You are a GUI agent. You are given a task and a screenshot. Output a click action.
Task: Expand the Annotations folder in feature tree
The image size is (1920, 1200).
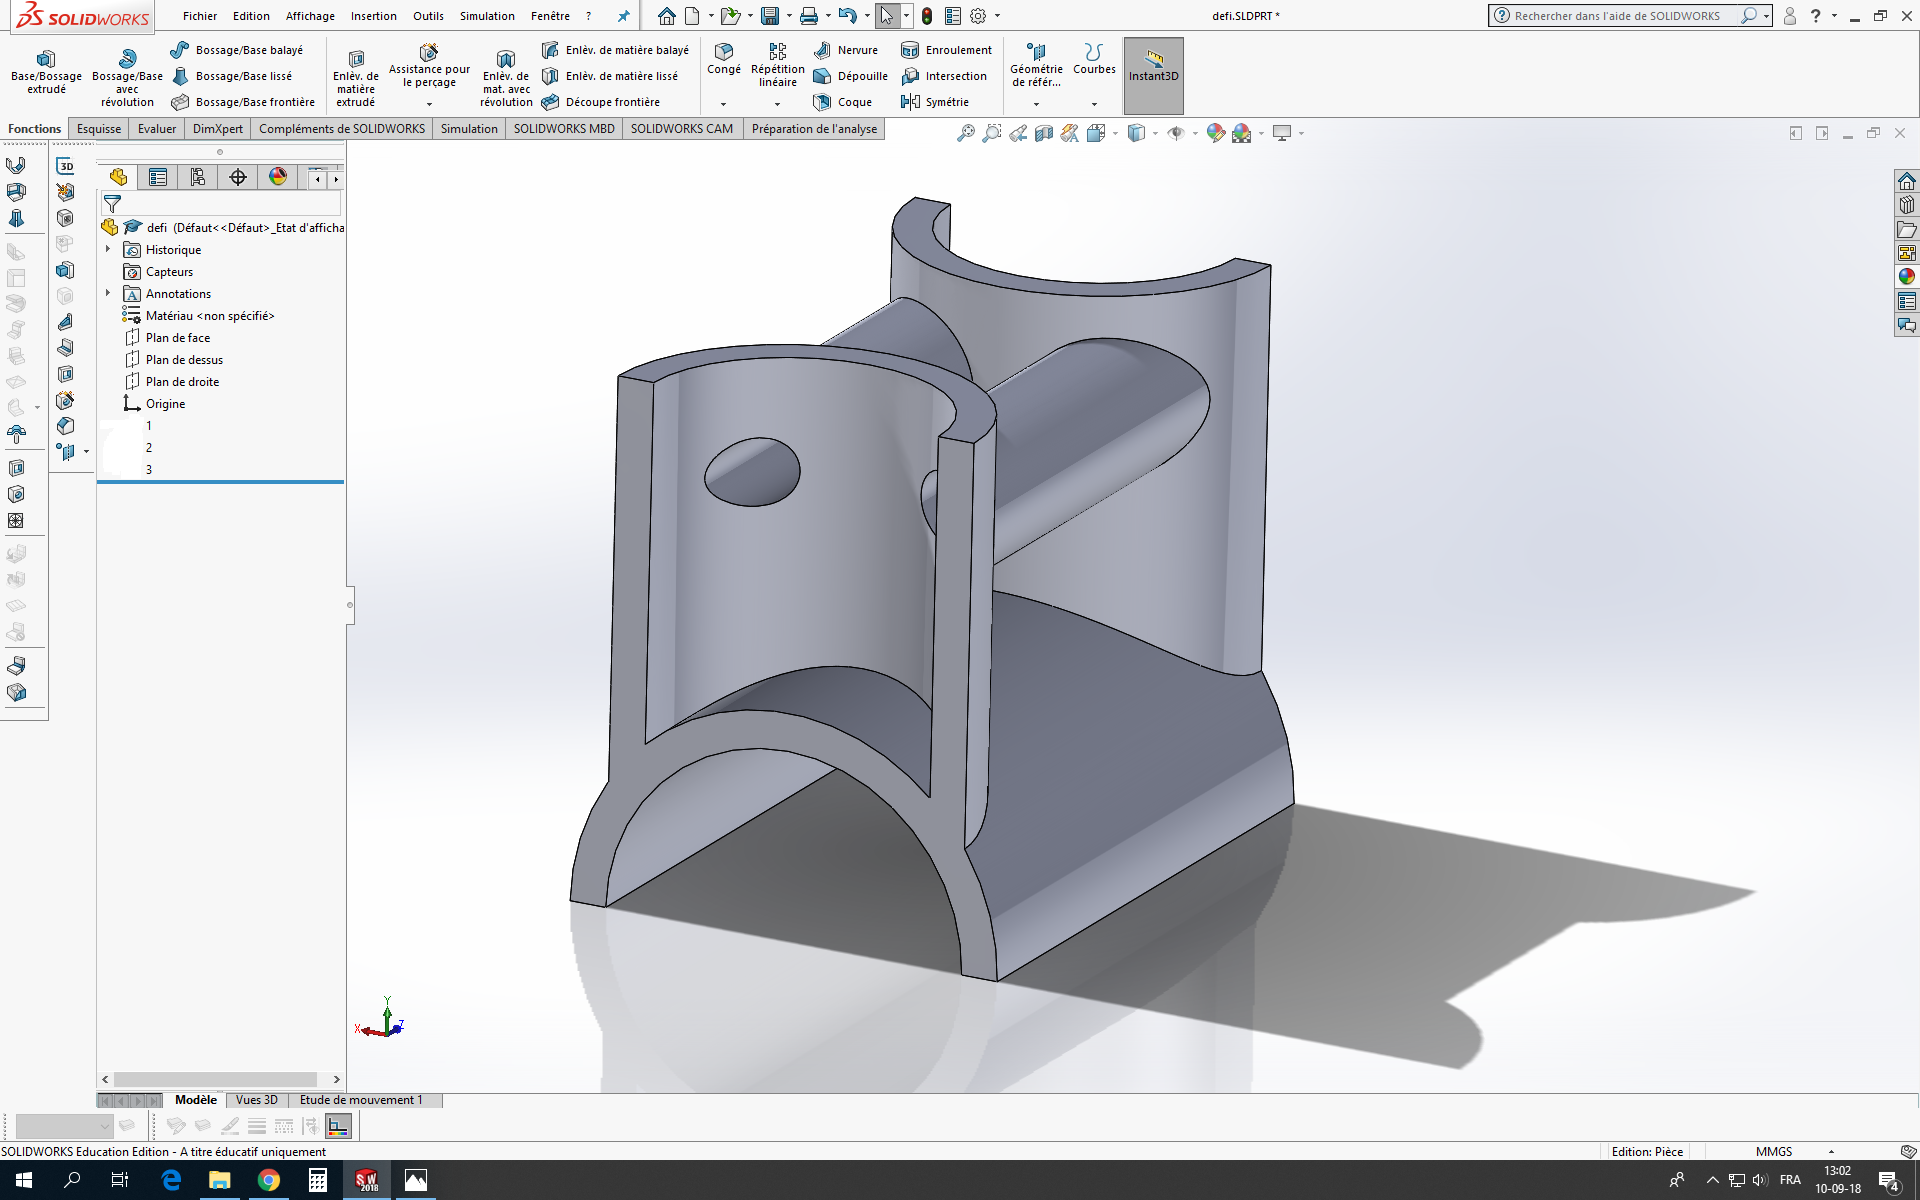pyautogui.click(x=109, y=293)
